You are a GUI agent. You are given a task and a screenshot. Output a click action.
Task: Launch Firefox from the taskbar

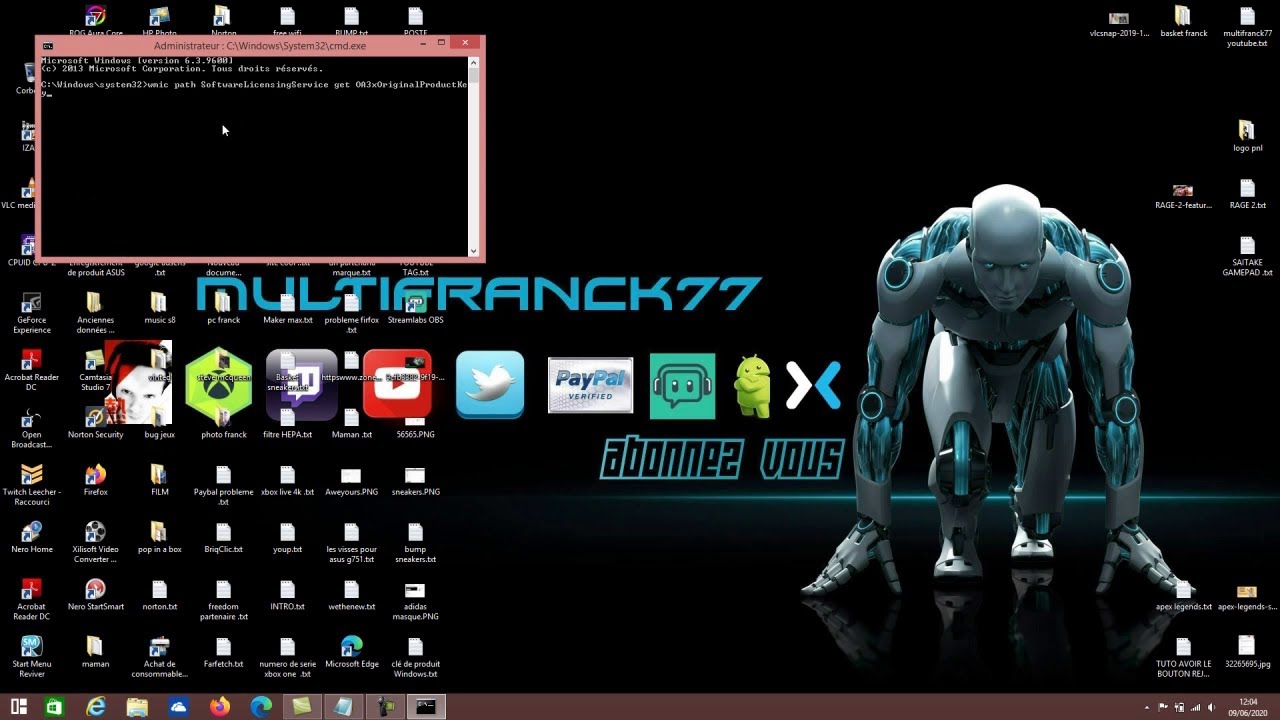(x=220, y=707)
